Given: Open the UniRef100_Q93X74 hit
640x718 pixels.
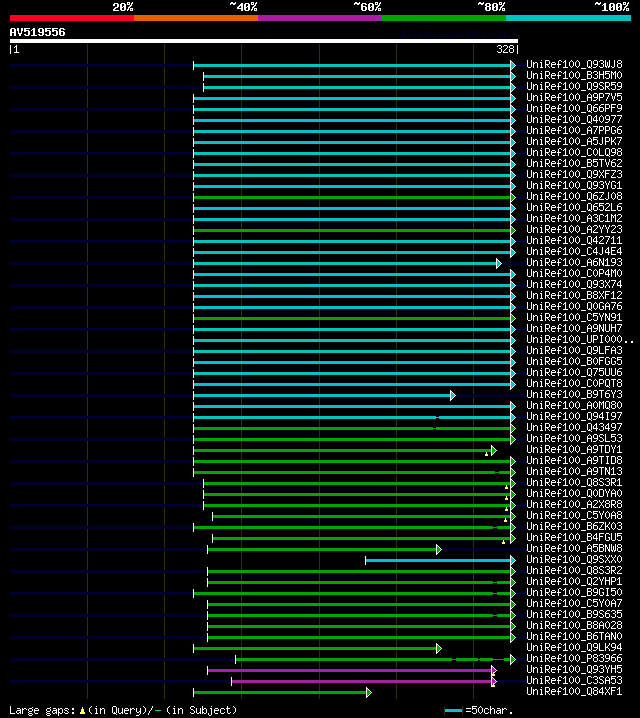Looking at the screenshot, I should [x=574, y=284].
